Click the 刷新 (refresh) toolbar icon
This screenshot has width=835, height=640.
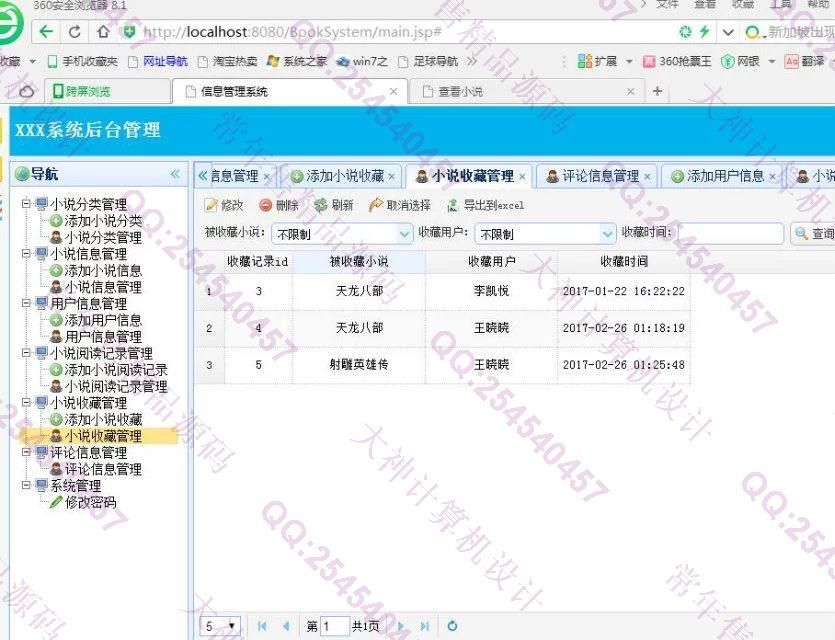point(320,205)
